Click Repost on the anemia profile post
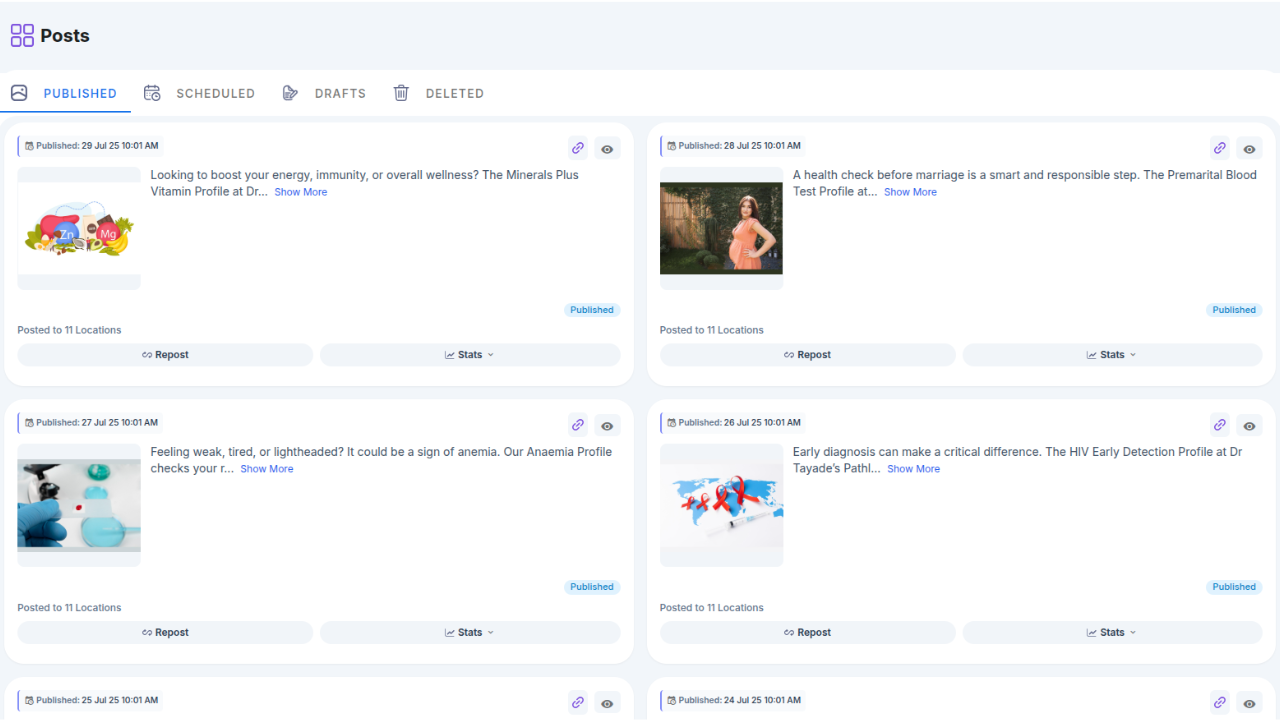The height and width of the screenshot is (720, 1280). pyautogui.click(x=164, y=632)
